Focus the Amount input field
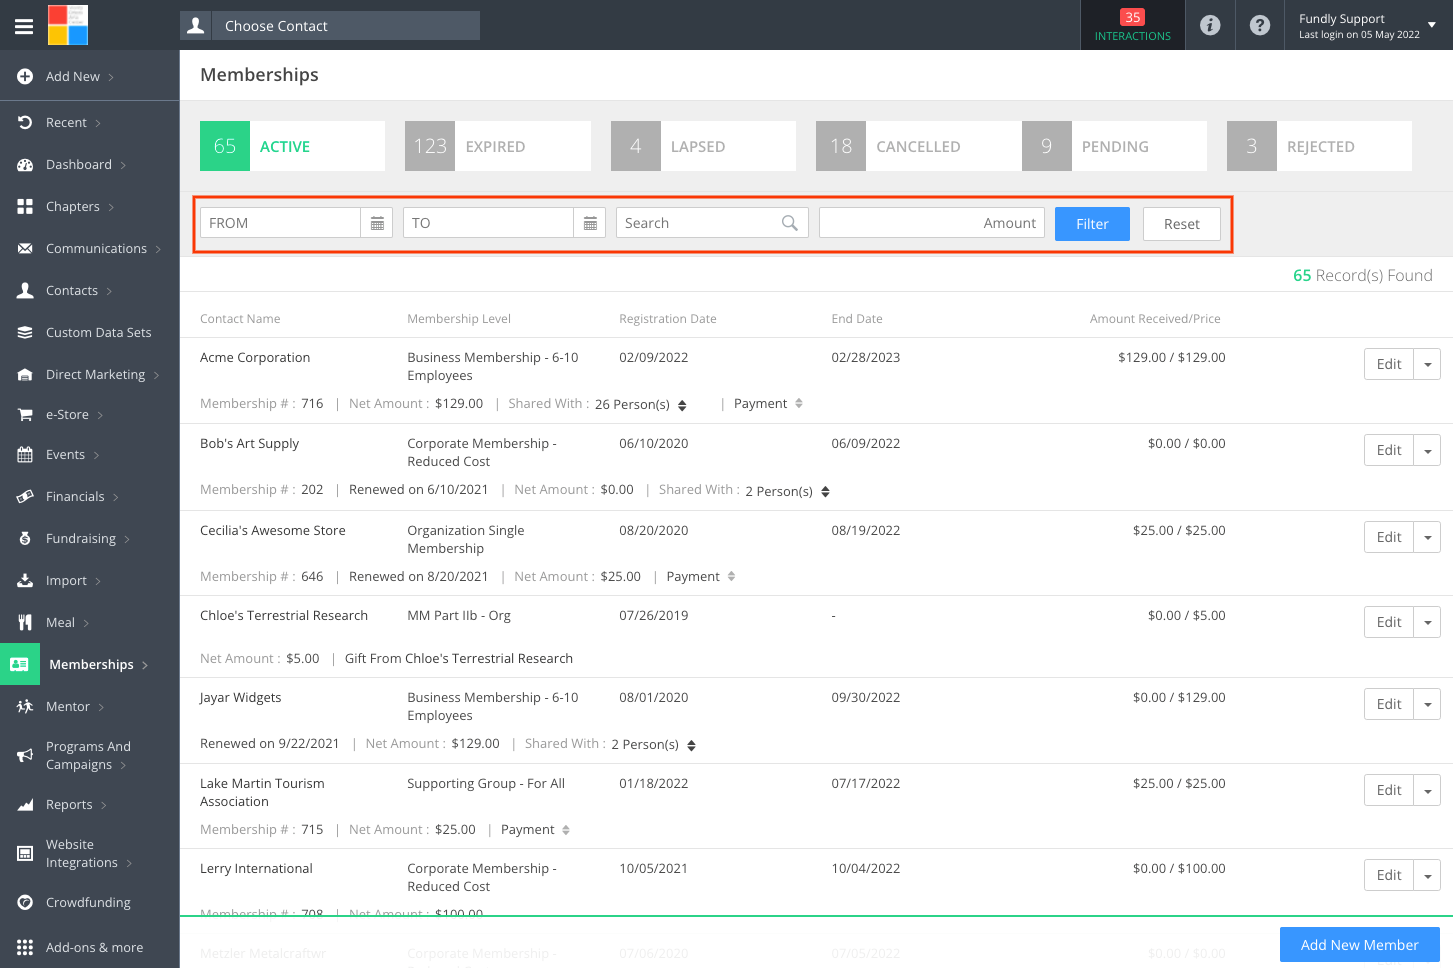 (932, 223)
